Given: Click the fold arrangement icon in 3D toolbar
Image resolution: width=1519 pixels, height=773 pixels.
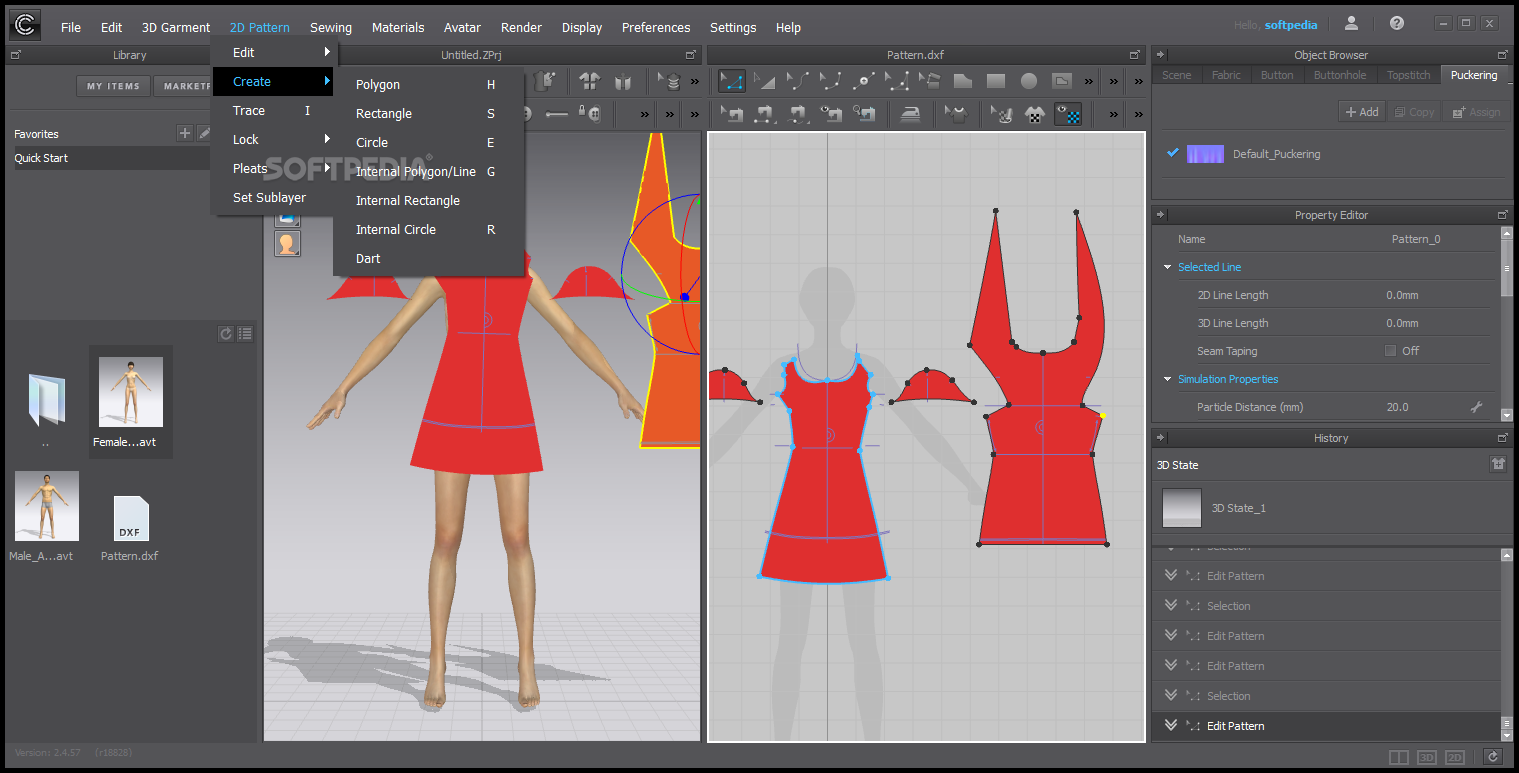Looking at the screenshot, I should click(x=623, y=81).
